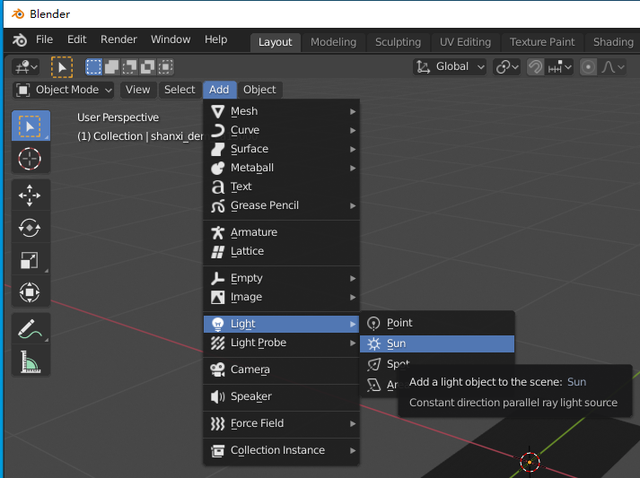Click the Blender logo menu icon

coord(19,40)
